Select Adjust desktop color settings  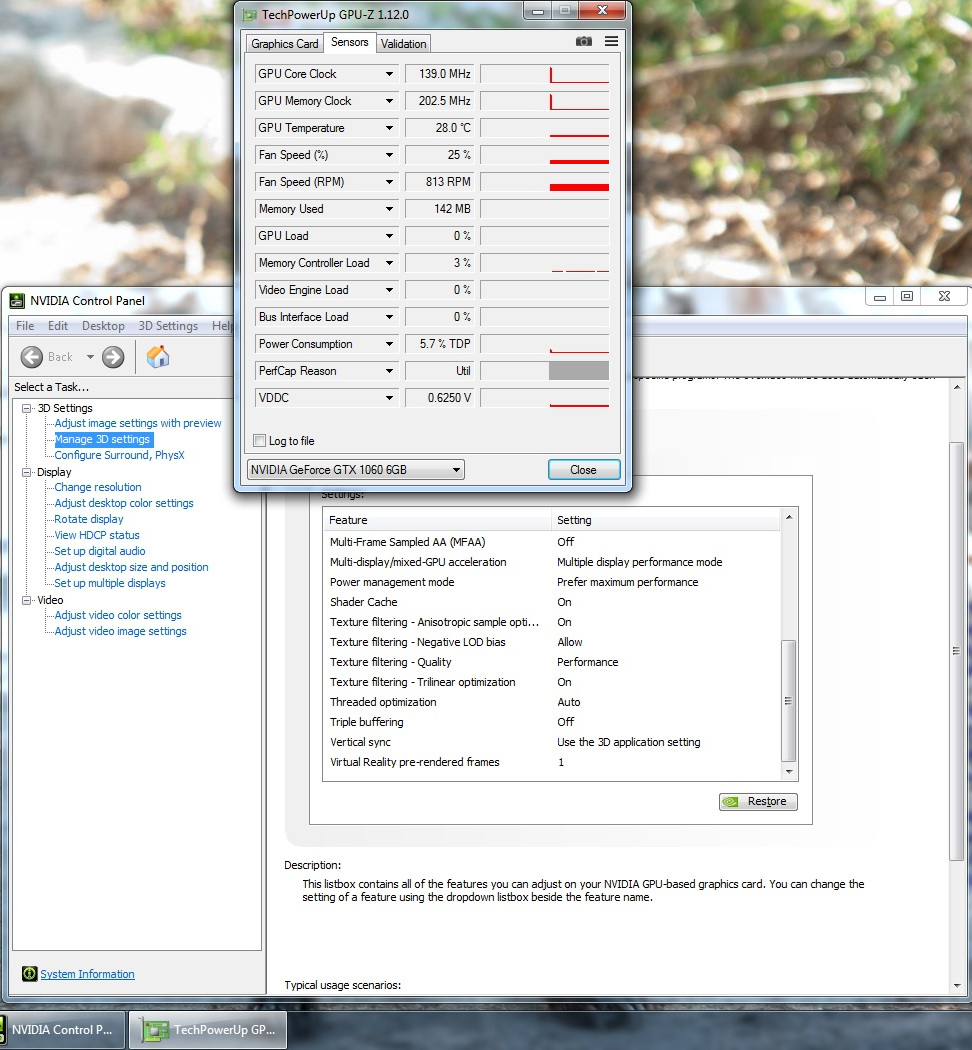(x=124, y=503)
